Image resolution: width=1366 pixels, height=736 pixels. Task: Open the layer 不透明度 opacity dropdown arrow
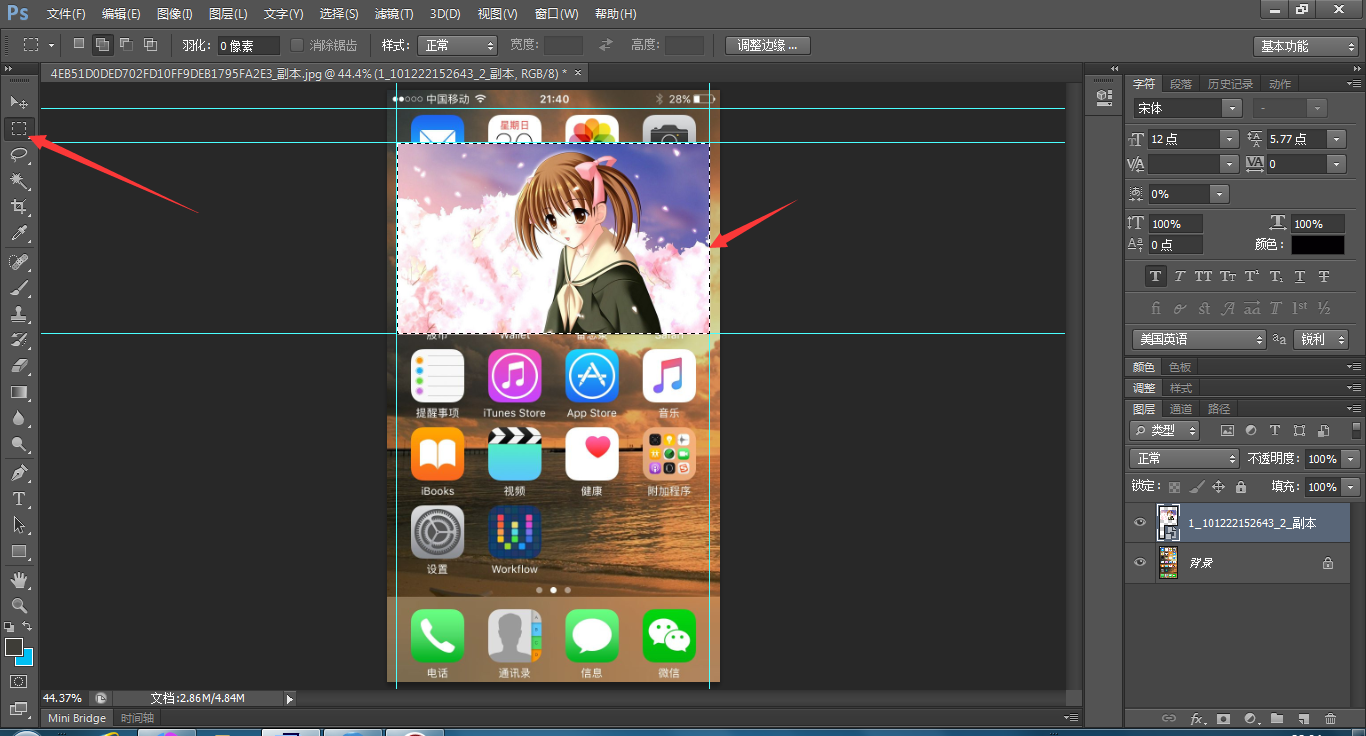click(1352, 458)
